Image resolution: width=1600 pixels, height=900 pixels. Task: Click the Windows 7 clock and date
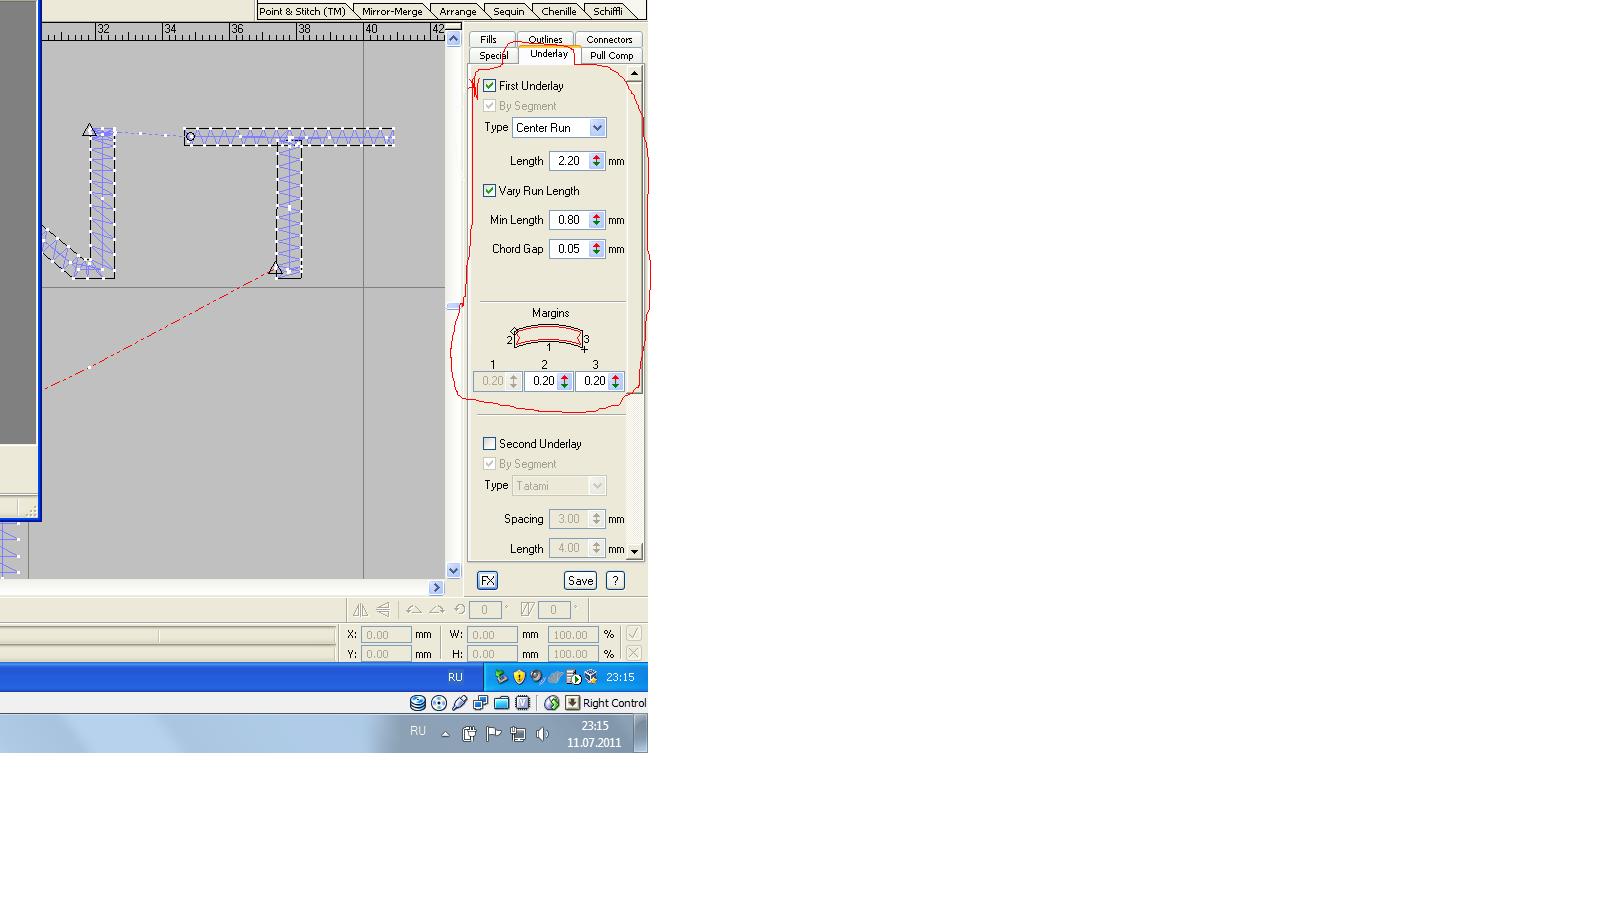point(594,734)
